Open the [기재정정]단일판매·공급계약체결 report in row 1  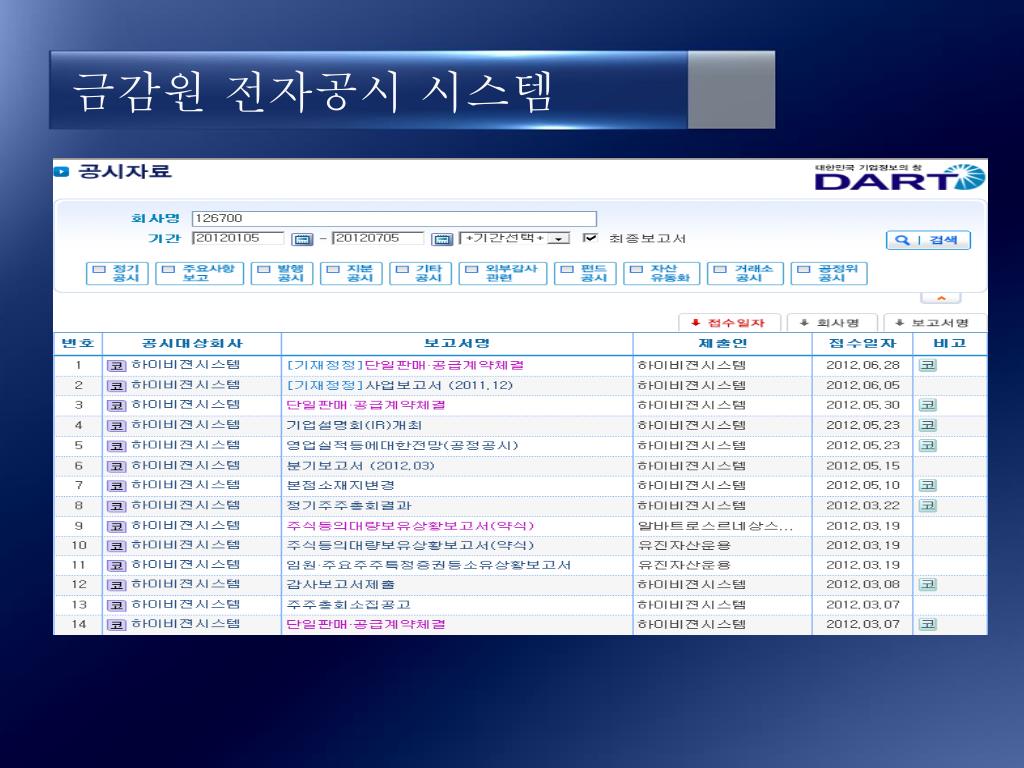pyautogui.click(x=405, y=365)
